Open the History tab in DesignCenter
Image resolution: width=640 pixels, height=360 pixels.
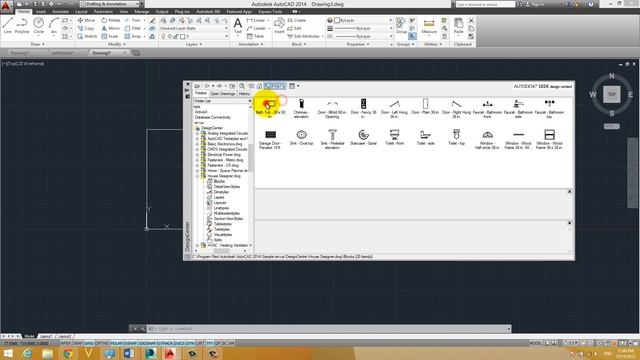[244, 94]
